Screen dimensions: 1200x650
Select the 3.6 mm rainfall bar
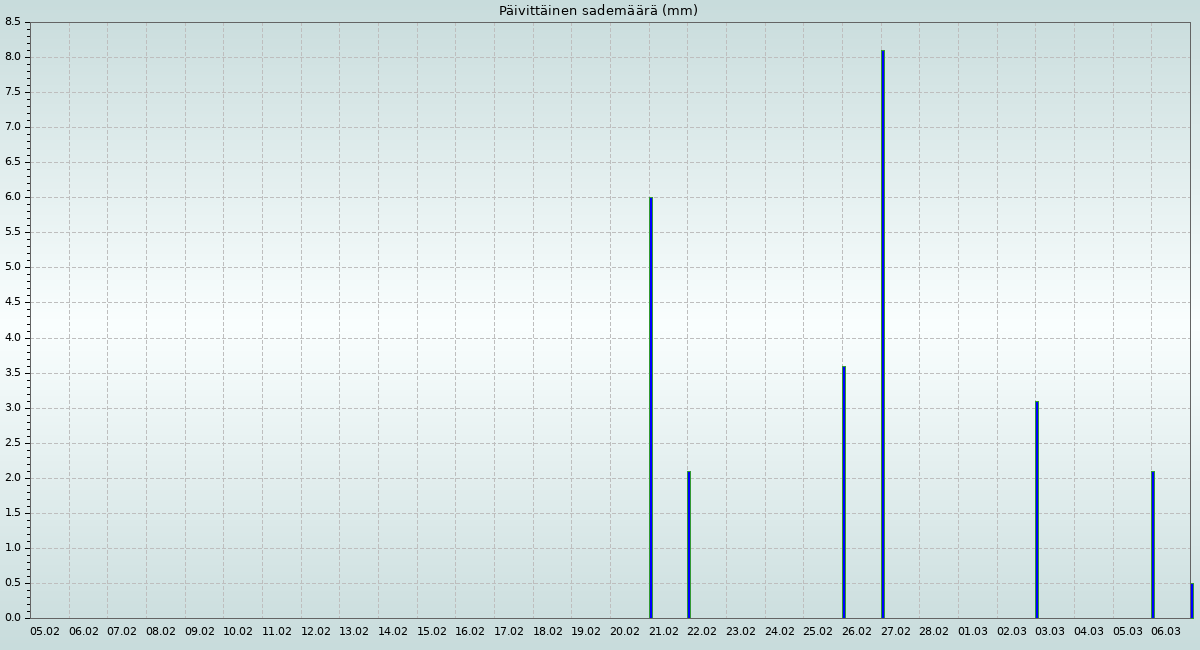click(843, 492)
